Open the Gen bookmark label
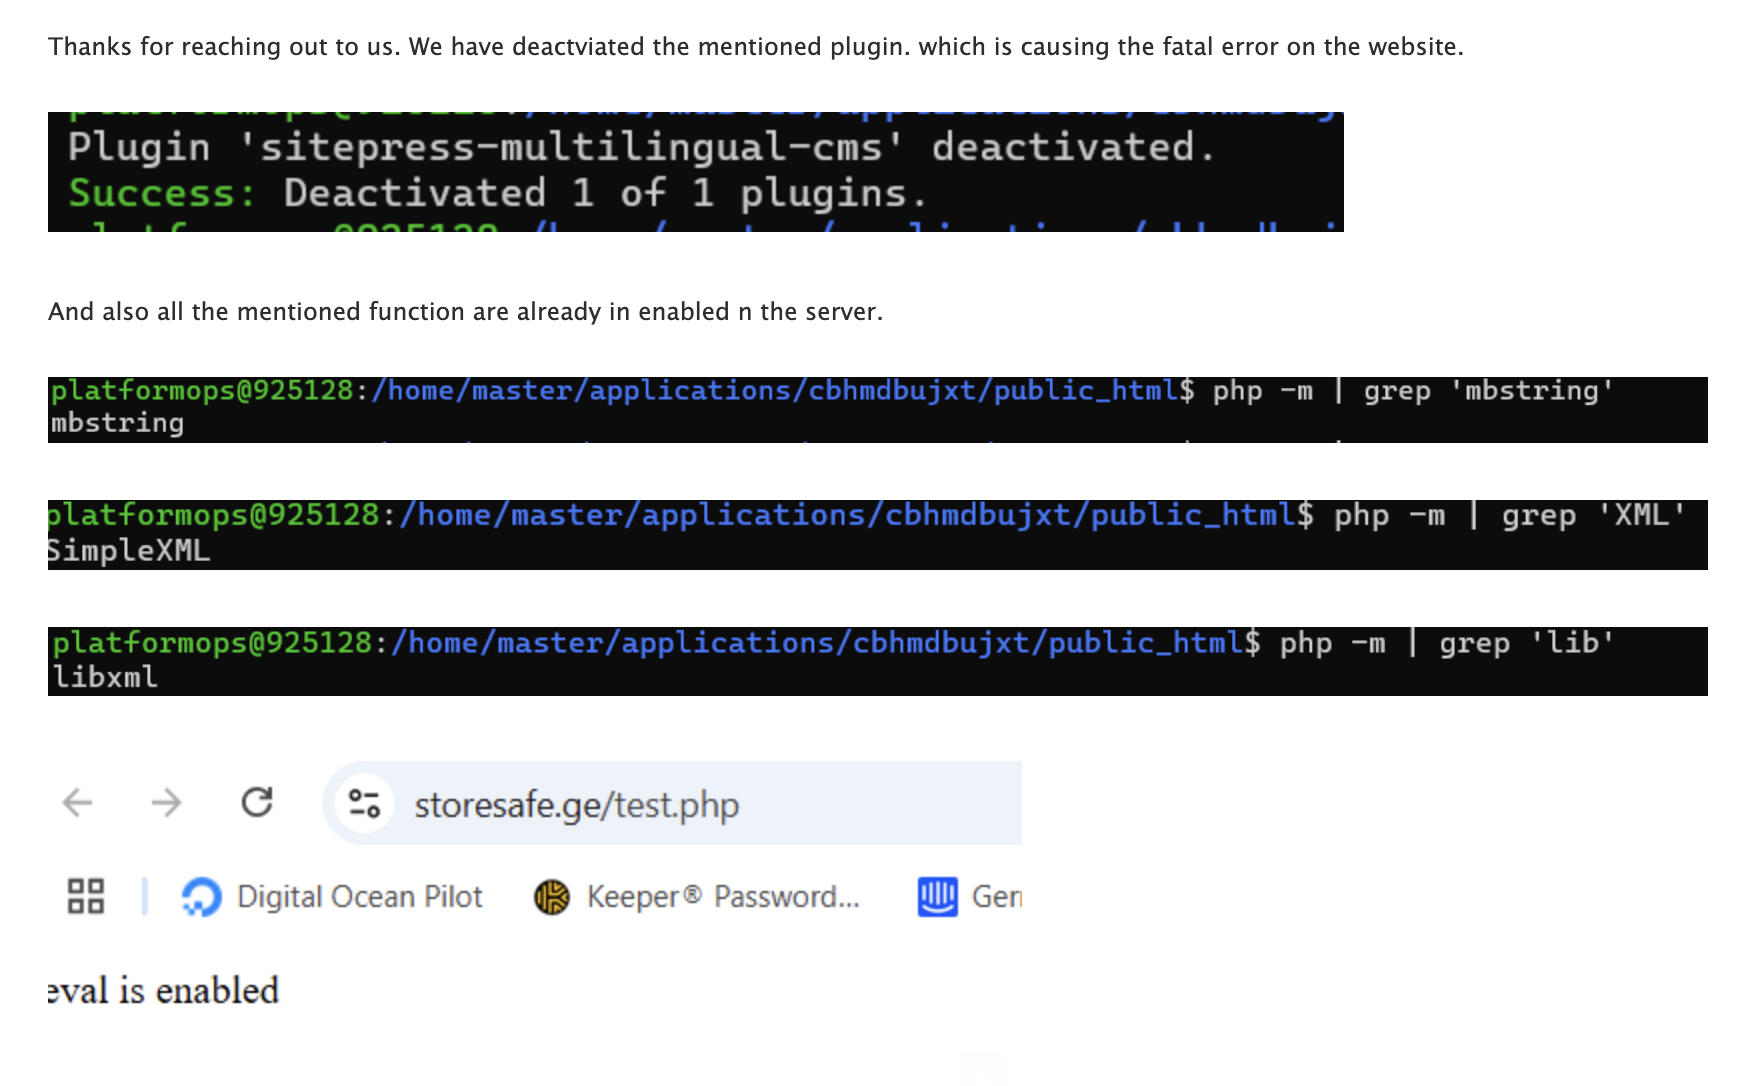 (996, 897)
